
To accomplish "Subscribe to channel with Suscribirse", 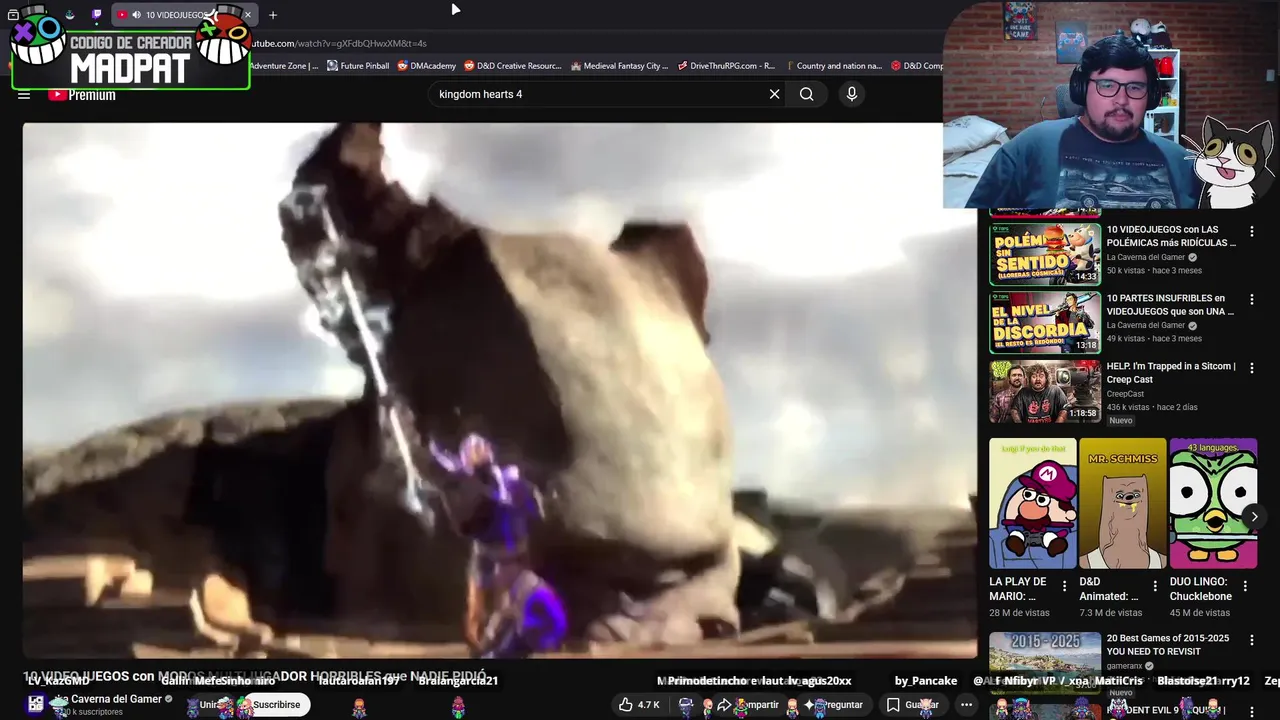I will [x=276, y=705].
